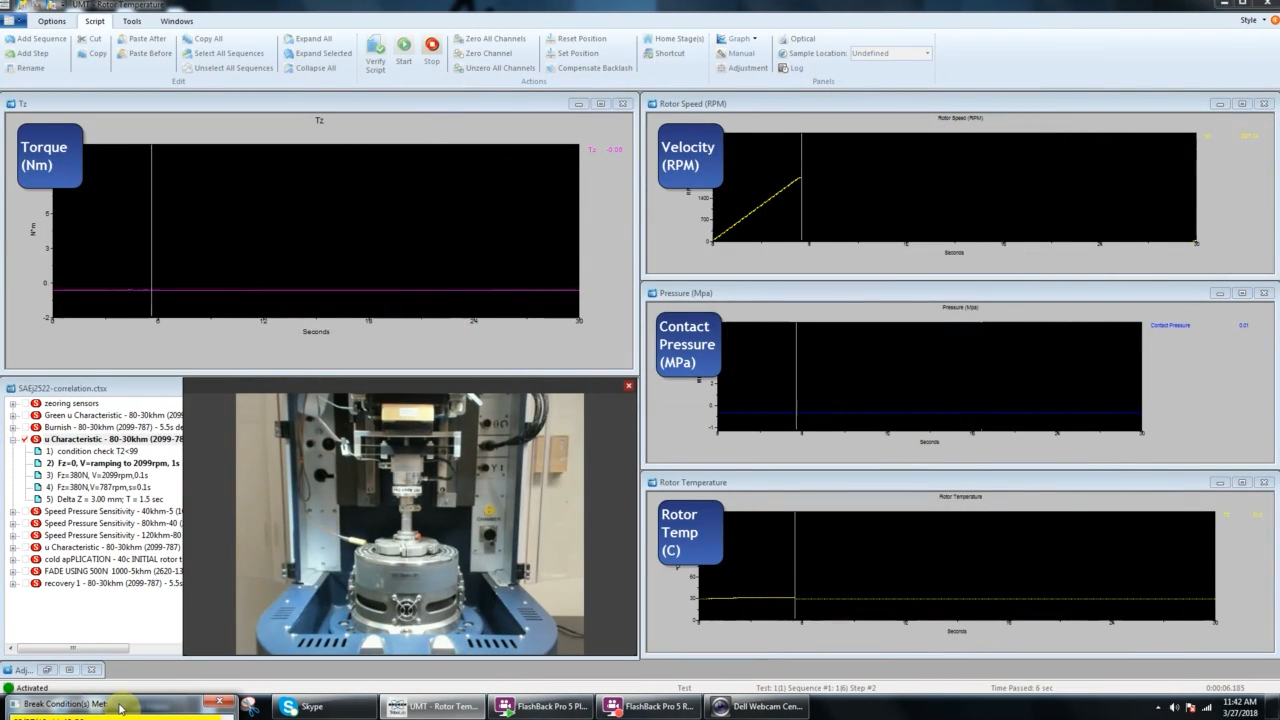Image resolution: width=1280 pixels, height=720 pixels.
Task: Click the taskbar clock showing 11:42 AM
Action: coord(1239,707)
